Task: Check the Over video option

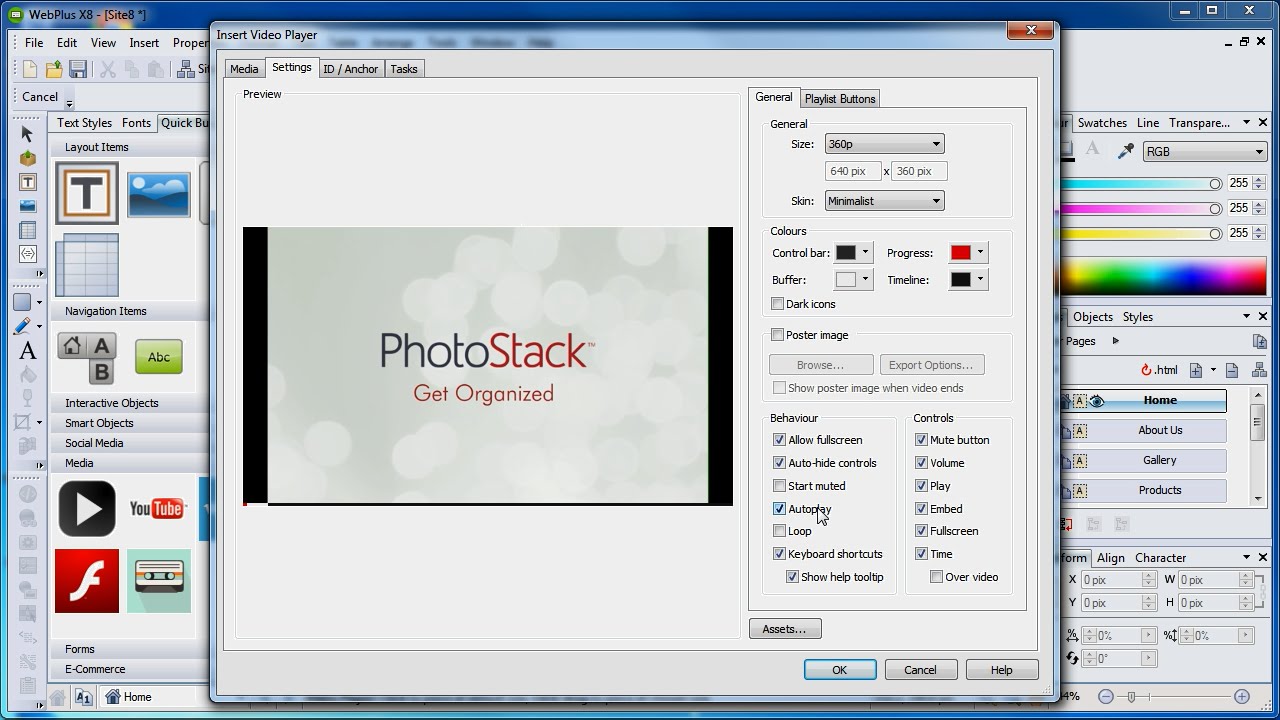Action: [936, 577]
